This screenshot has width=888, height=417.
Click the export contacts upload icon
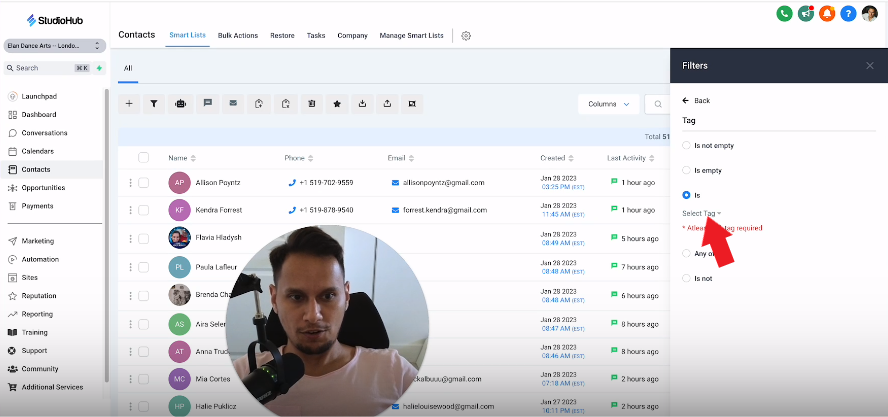coord(387,104)
